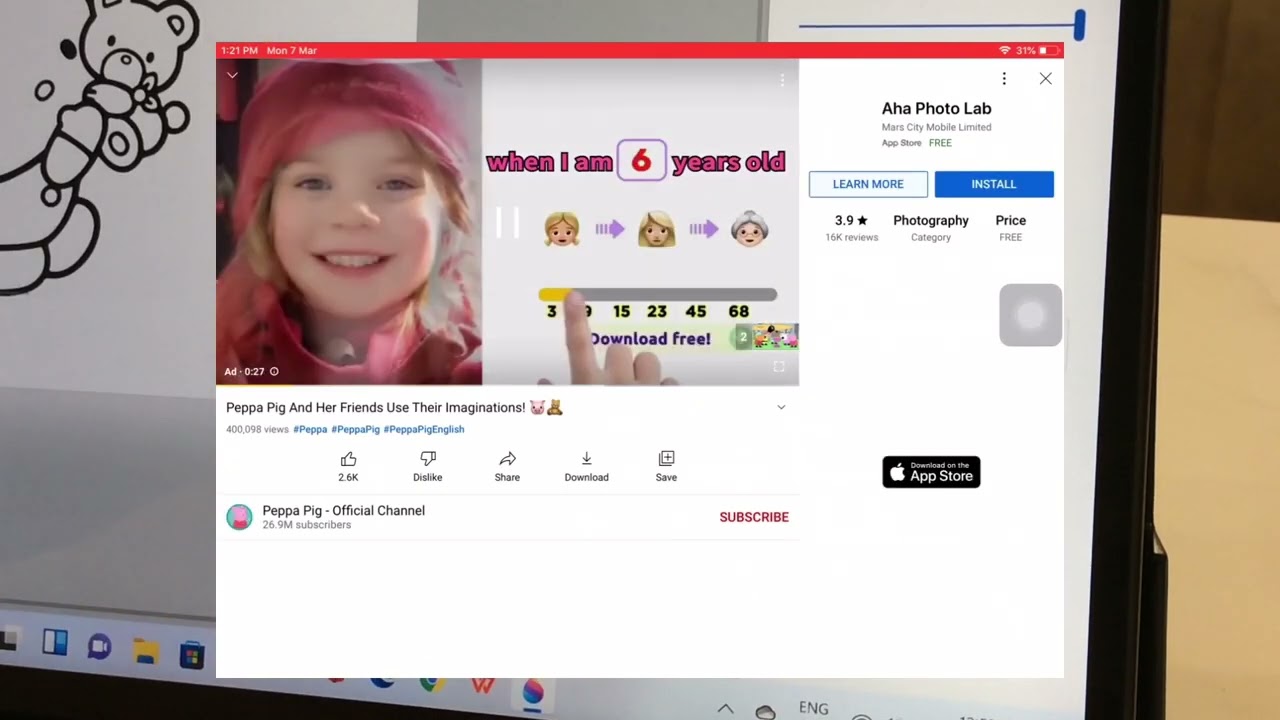Tap the Mars City Mobile Limited developer name
Viewport: 1280px width, 720px height.
click(x=937, y=127)
